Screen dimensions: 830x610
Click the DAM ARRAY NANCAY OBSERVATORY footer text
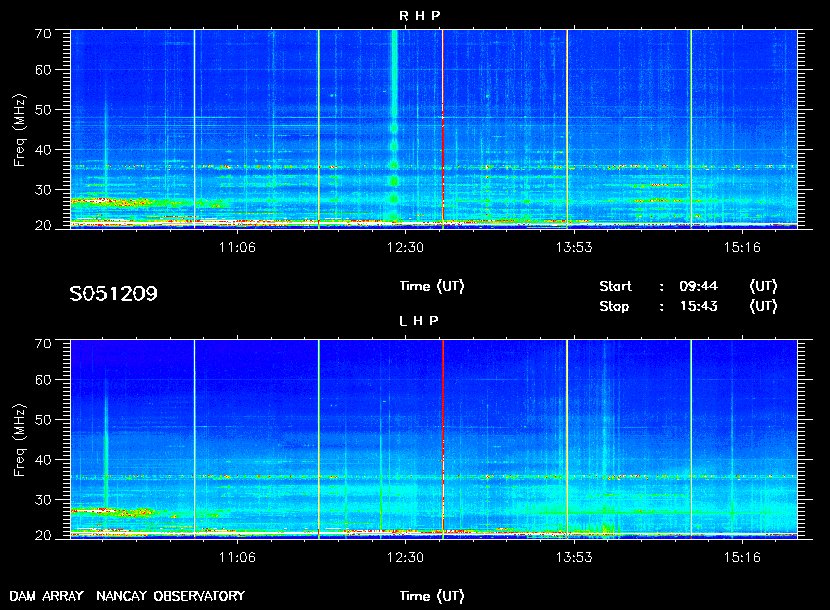[127, 596]
